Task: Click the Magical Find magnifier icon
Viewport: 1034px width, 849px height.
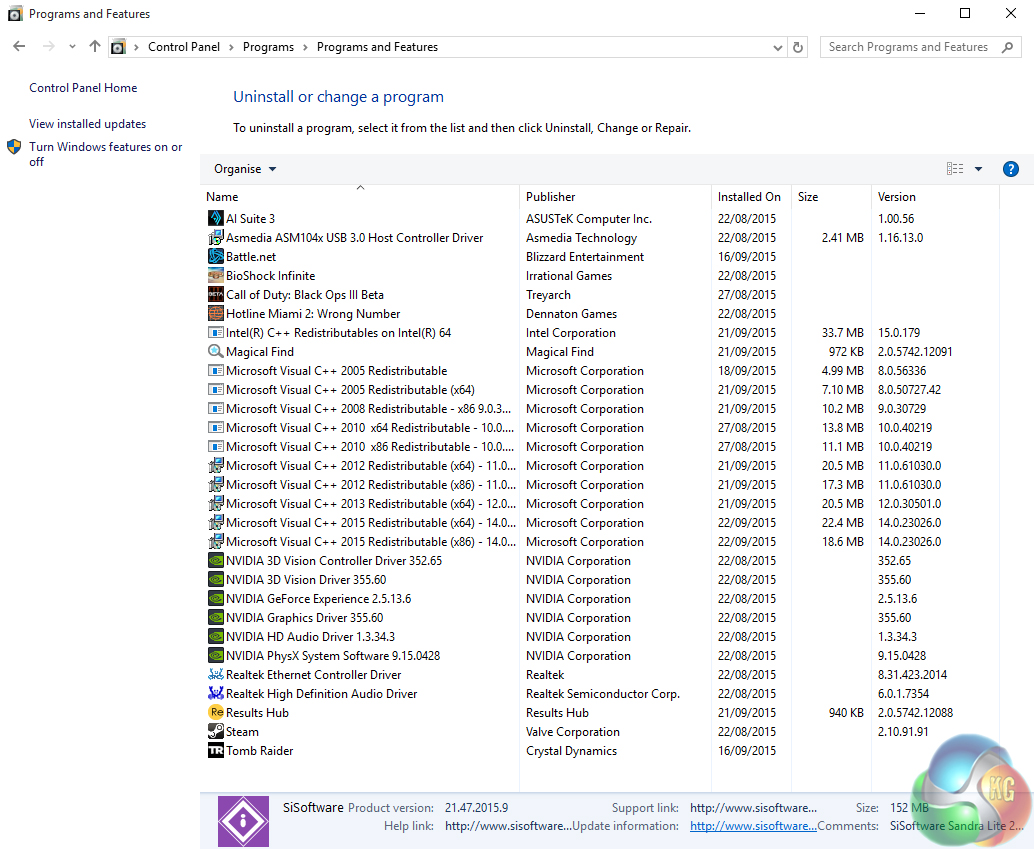Action: (x=215, y=352)
